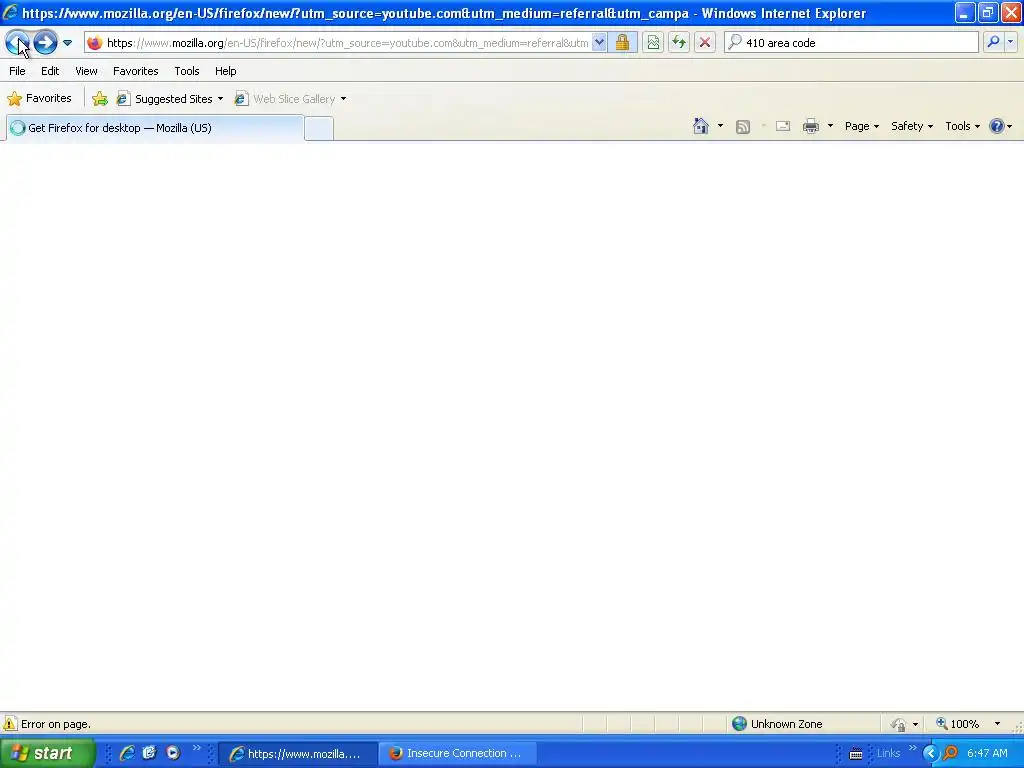Add to Favorites bar star-arrow icon
The height and width of the screenshot is (768, 1024).
[x=100, y=99]
